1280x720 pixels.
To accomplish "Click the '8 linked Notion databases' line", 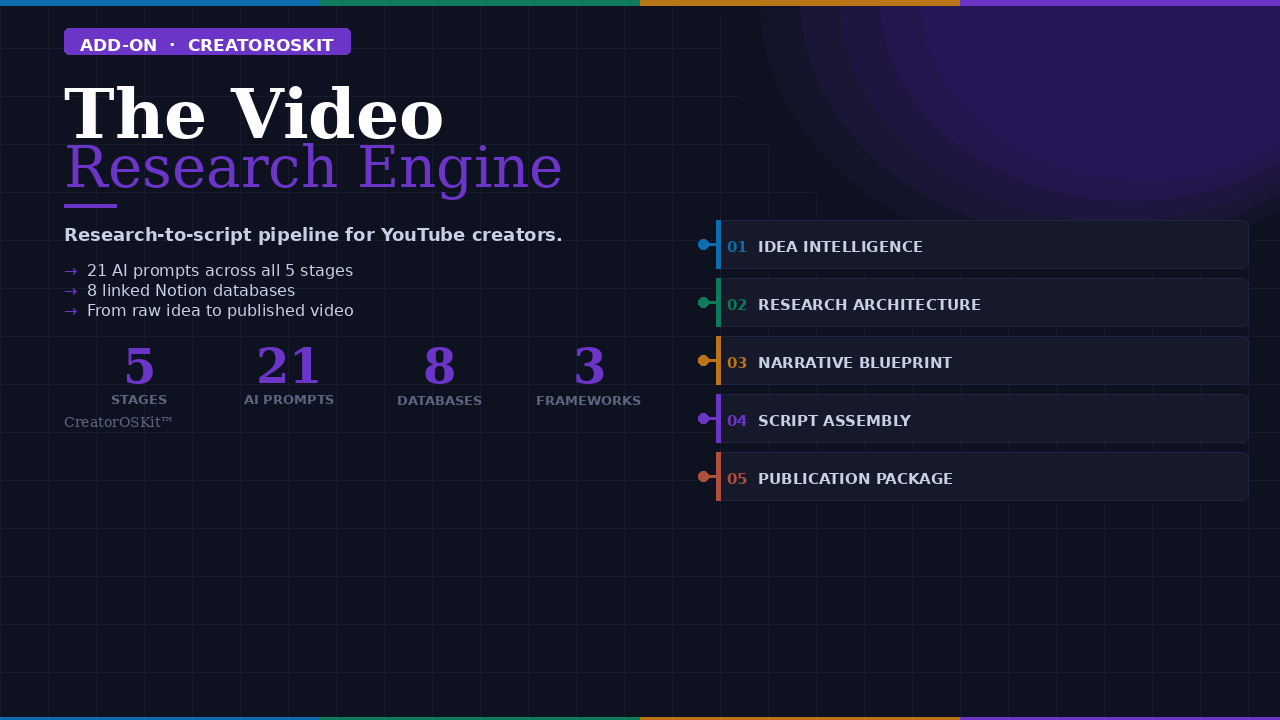I will click(191, 291).
